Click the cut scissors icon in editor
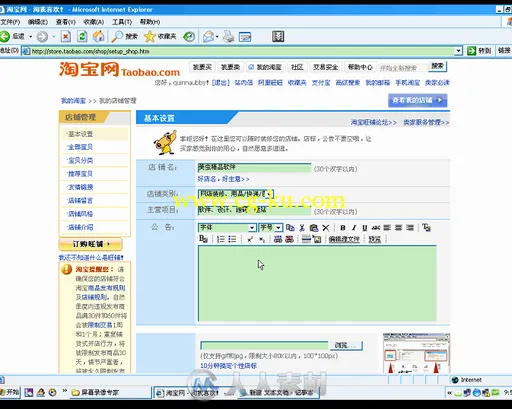512x409 pixels. point(302,228)
